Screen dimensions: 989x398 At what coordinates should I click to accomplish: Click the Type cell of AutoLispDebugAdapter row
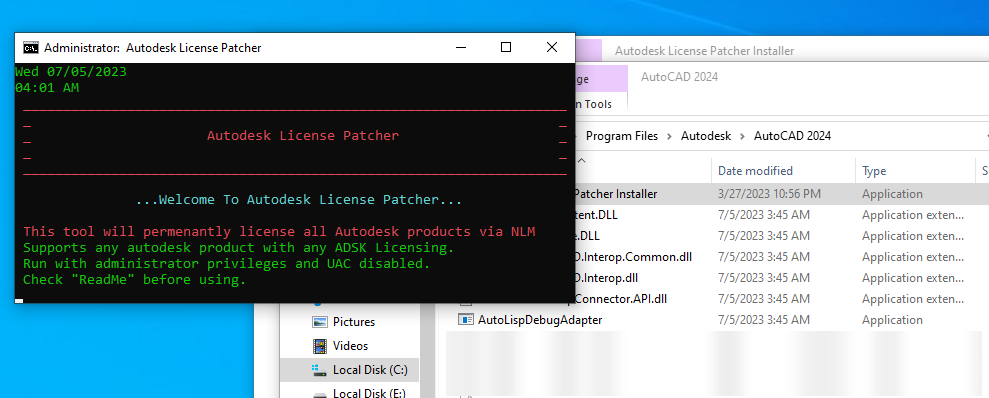tap(892, 320)
